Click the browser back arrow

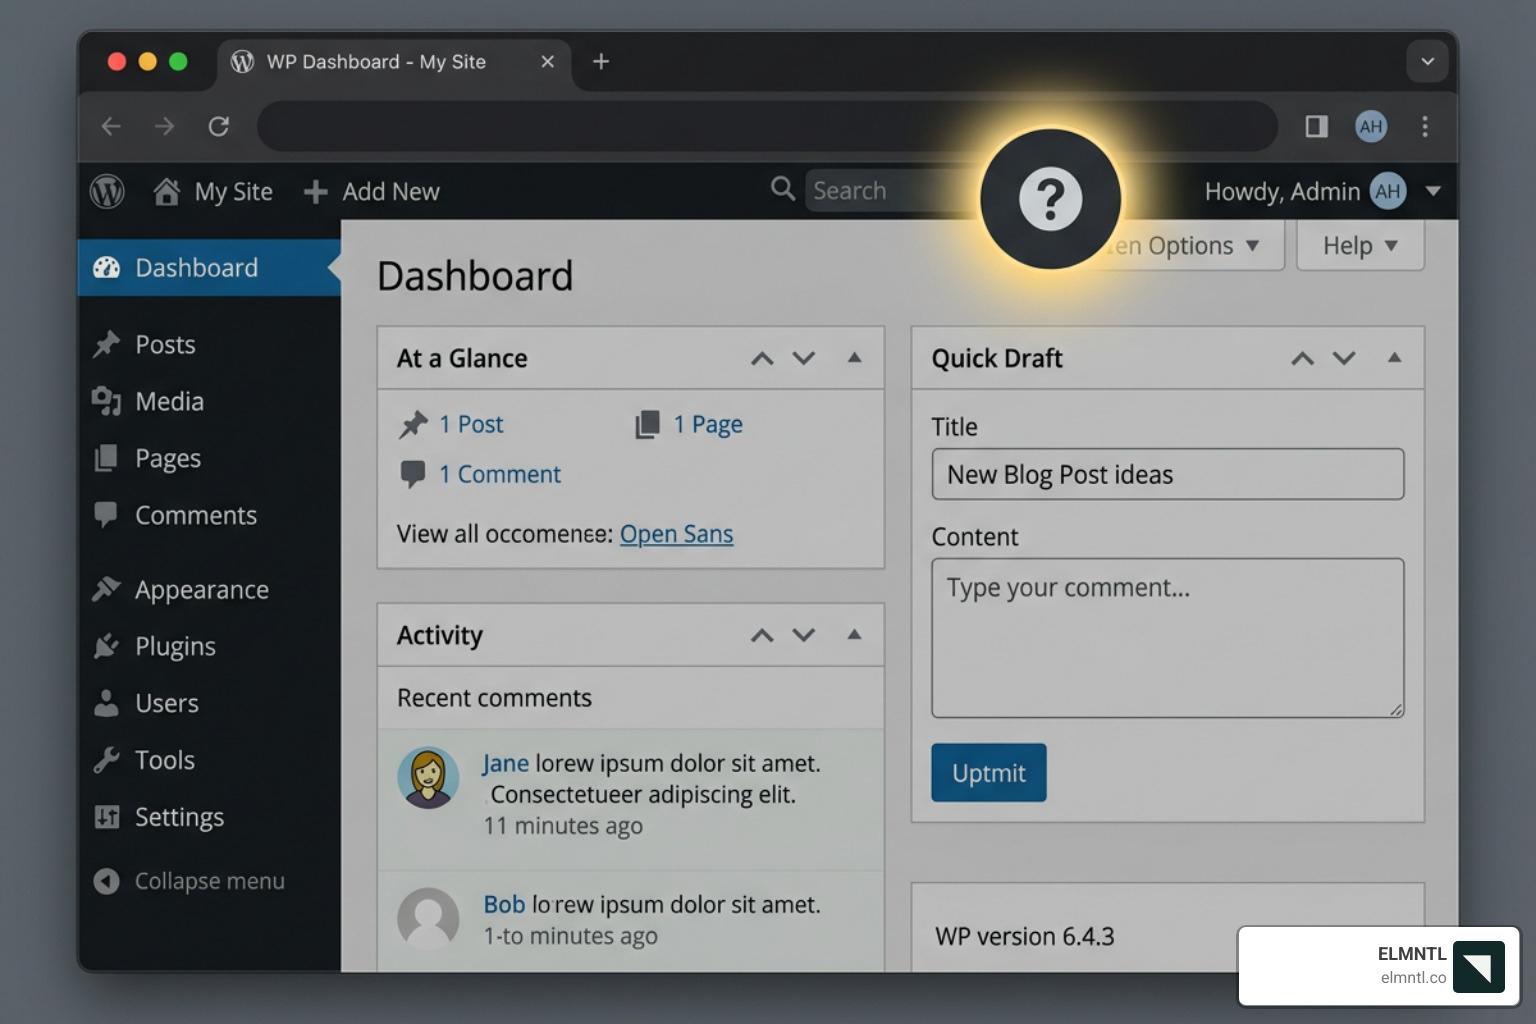coord(111,126)
